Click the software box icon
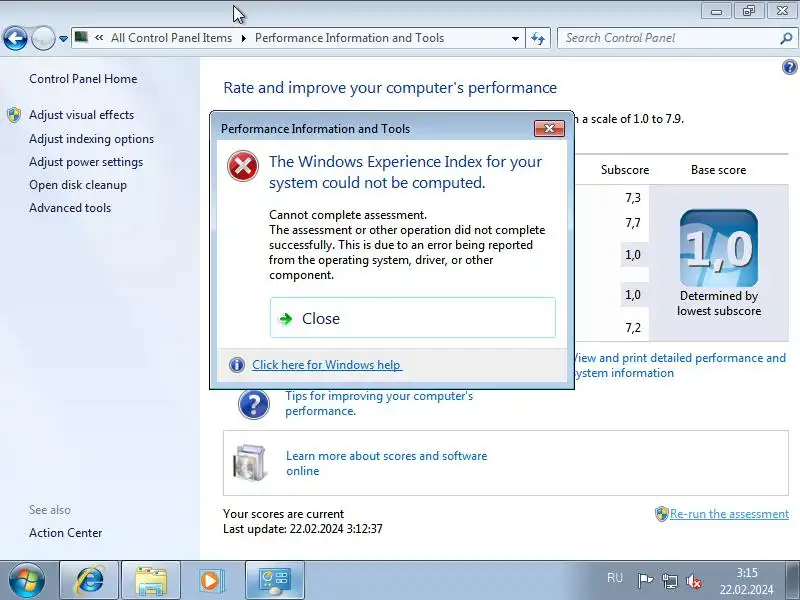Image resolution: width=800 pixels, height=600 pixels. pos(249,463)
